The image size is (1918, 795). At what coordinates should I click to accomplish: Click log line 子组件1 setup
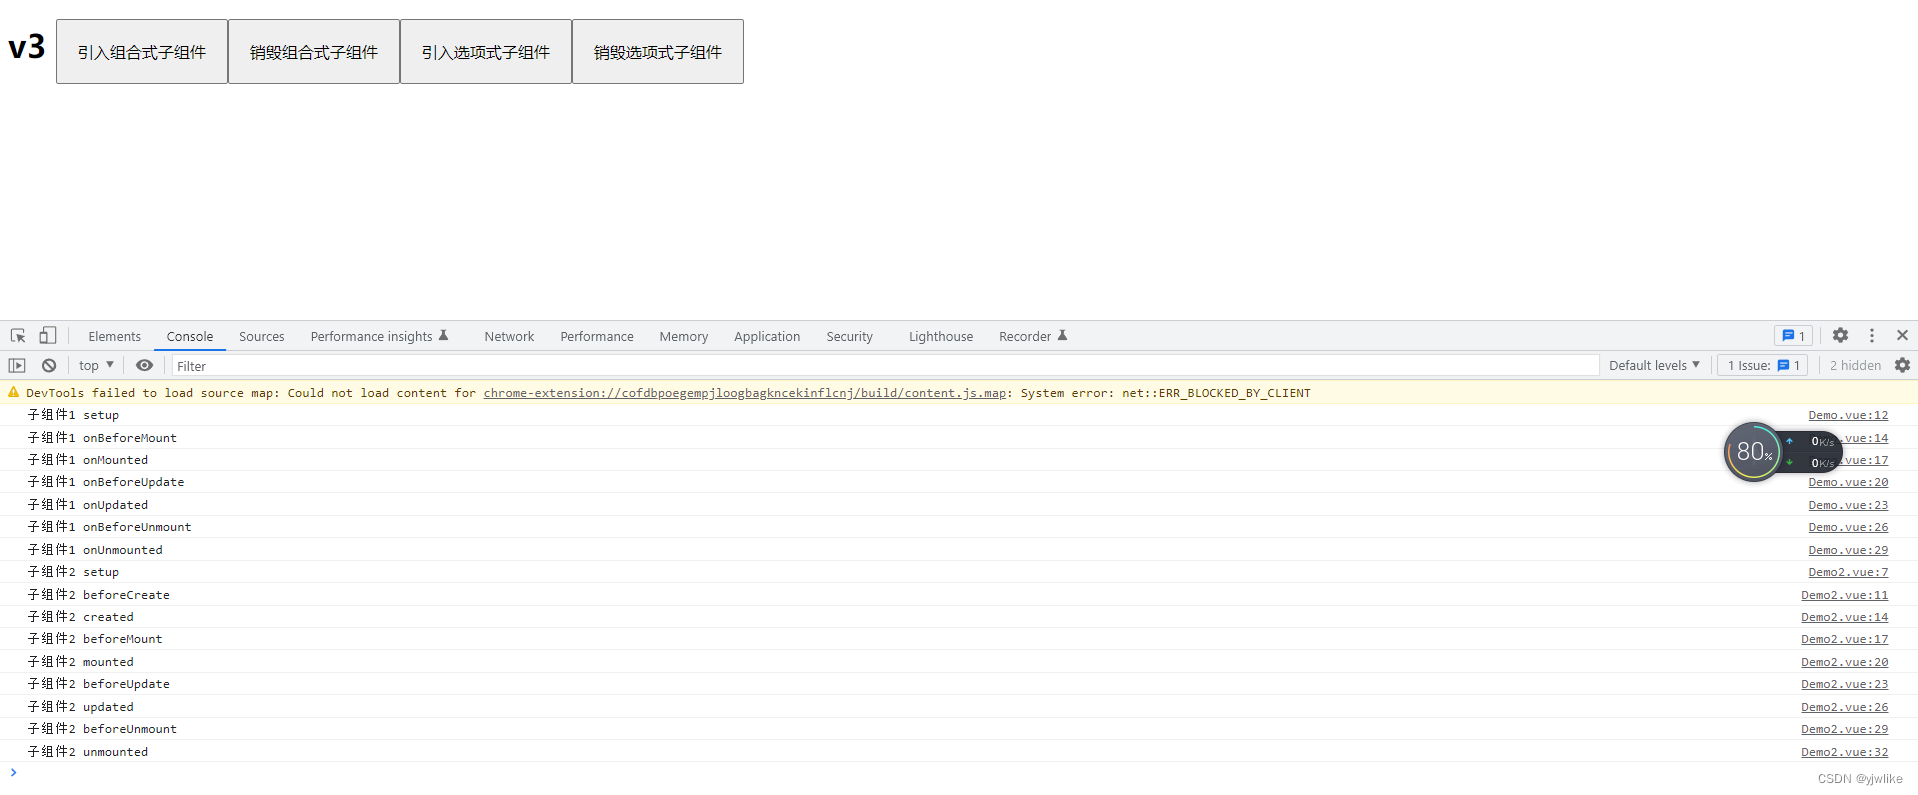point(73,415)
